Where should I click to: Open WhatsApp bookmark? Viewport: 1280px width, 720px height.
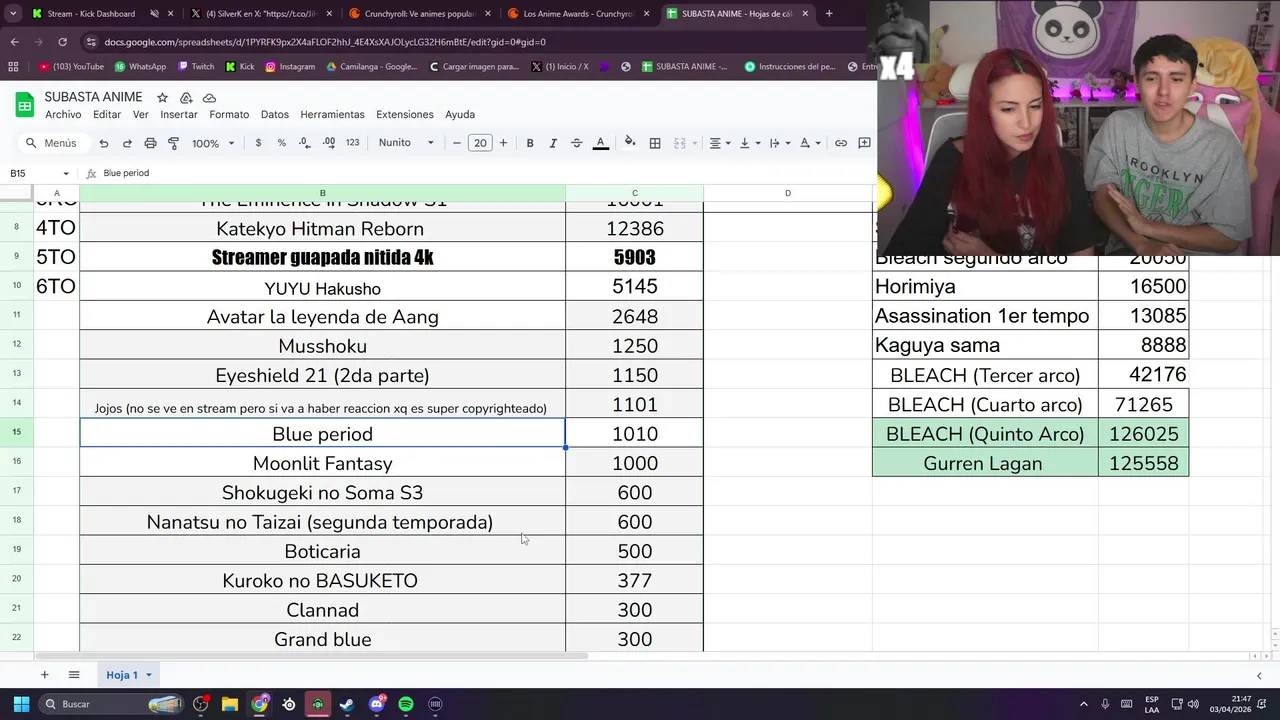tap(140, 67)
